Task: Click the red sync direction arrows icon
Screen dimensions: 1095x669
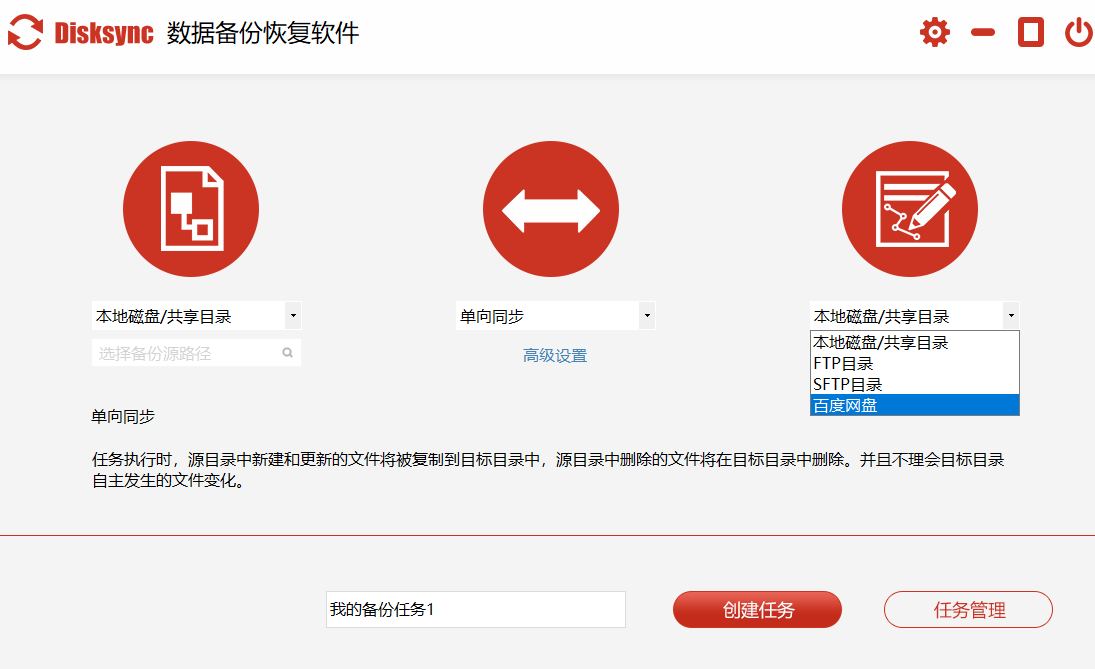Action: tap(551, 209)
